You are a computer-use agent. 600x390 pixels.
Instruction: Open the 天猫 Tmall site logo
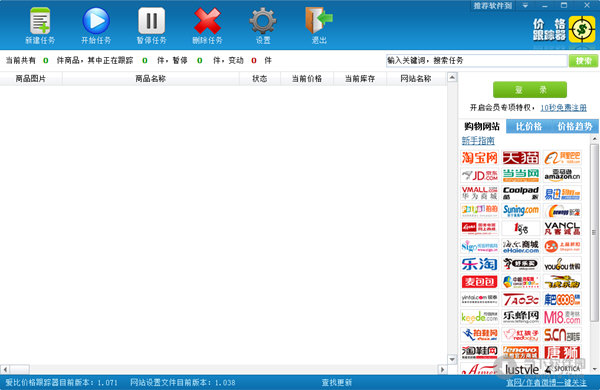[521, 158]
